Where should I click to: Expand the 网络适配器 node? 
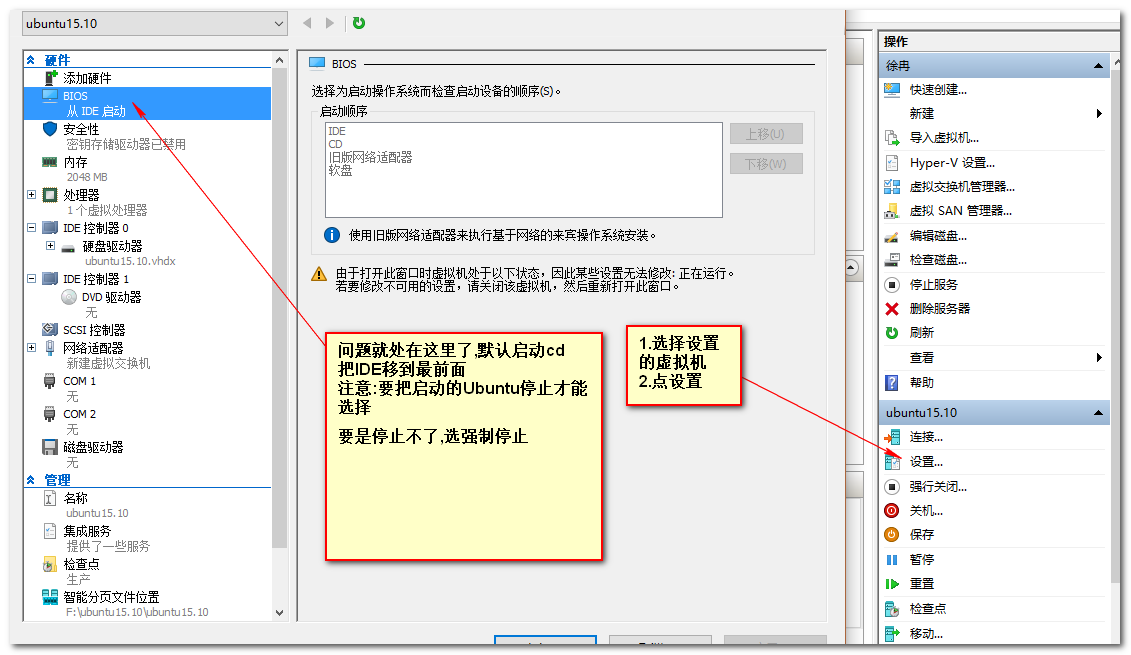pos(32,347)
